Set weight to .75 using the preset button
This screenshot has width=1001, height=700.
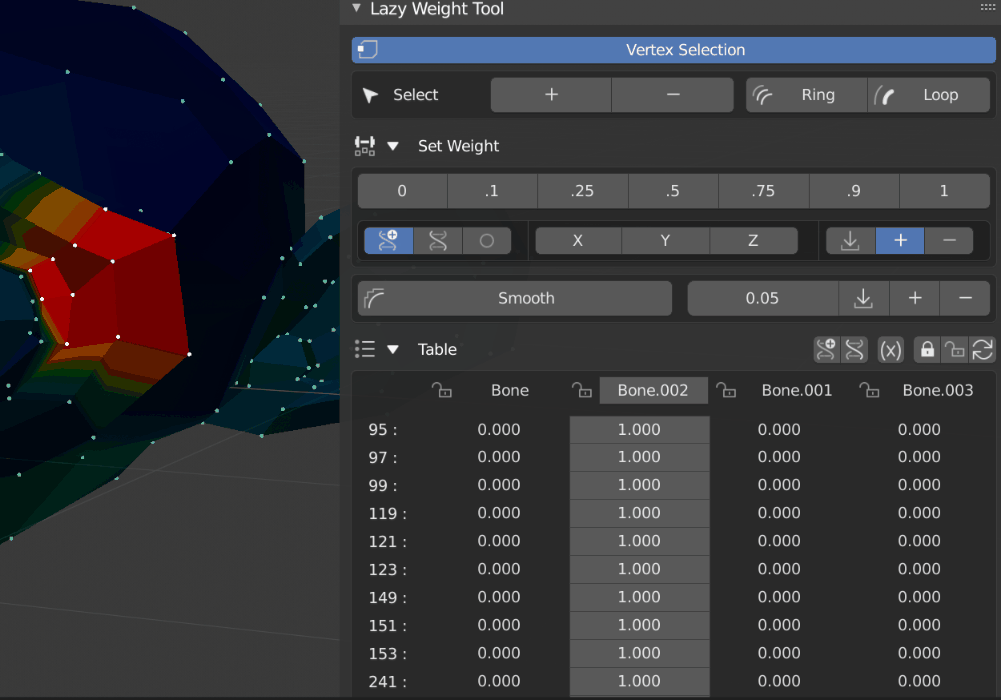763,190
